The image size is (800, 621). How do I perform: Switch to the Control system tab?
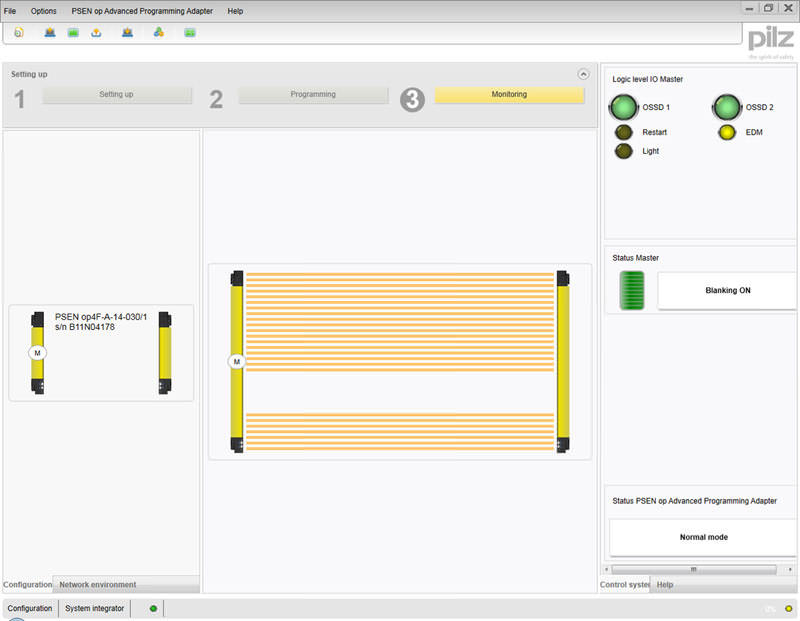pyautogui.click(x=625, y=585)
